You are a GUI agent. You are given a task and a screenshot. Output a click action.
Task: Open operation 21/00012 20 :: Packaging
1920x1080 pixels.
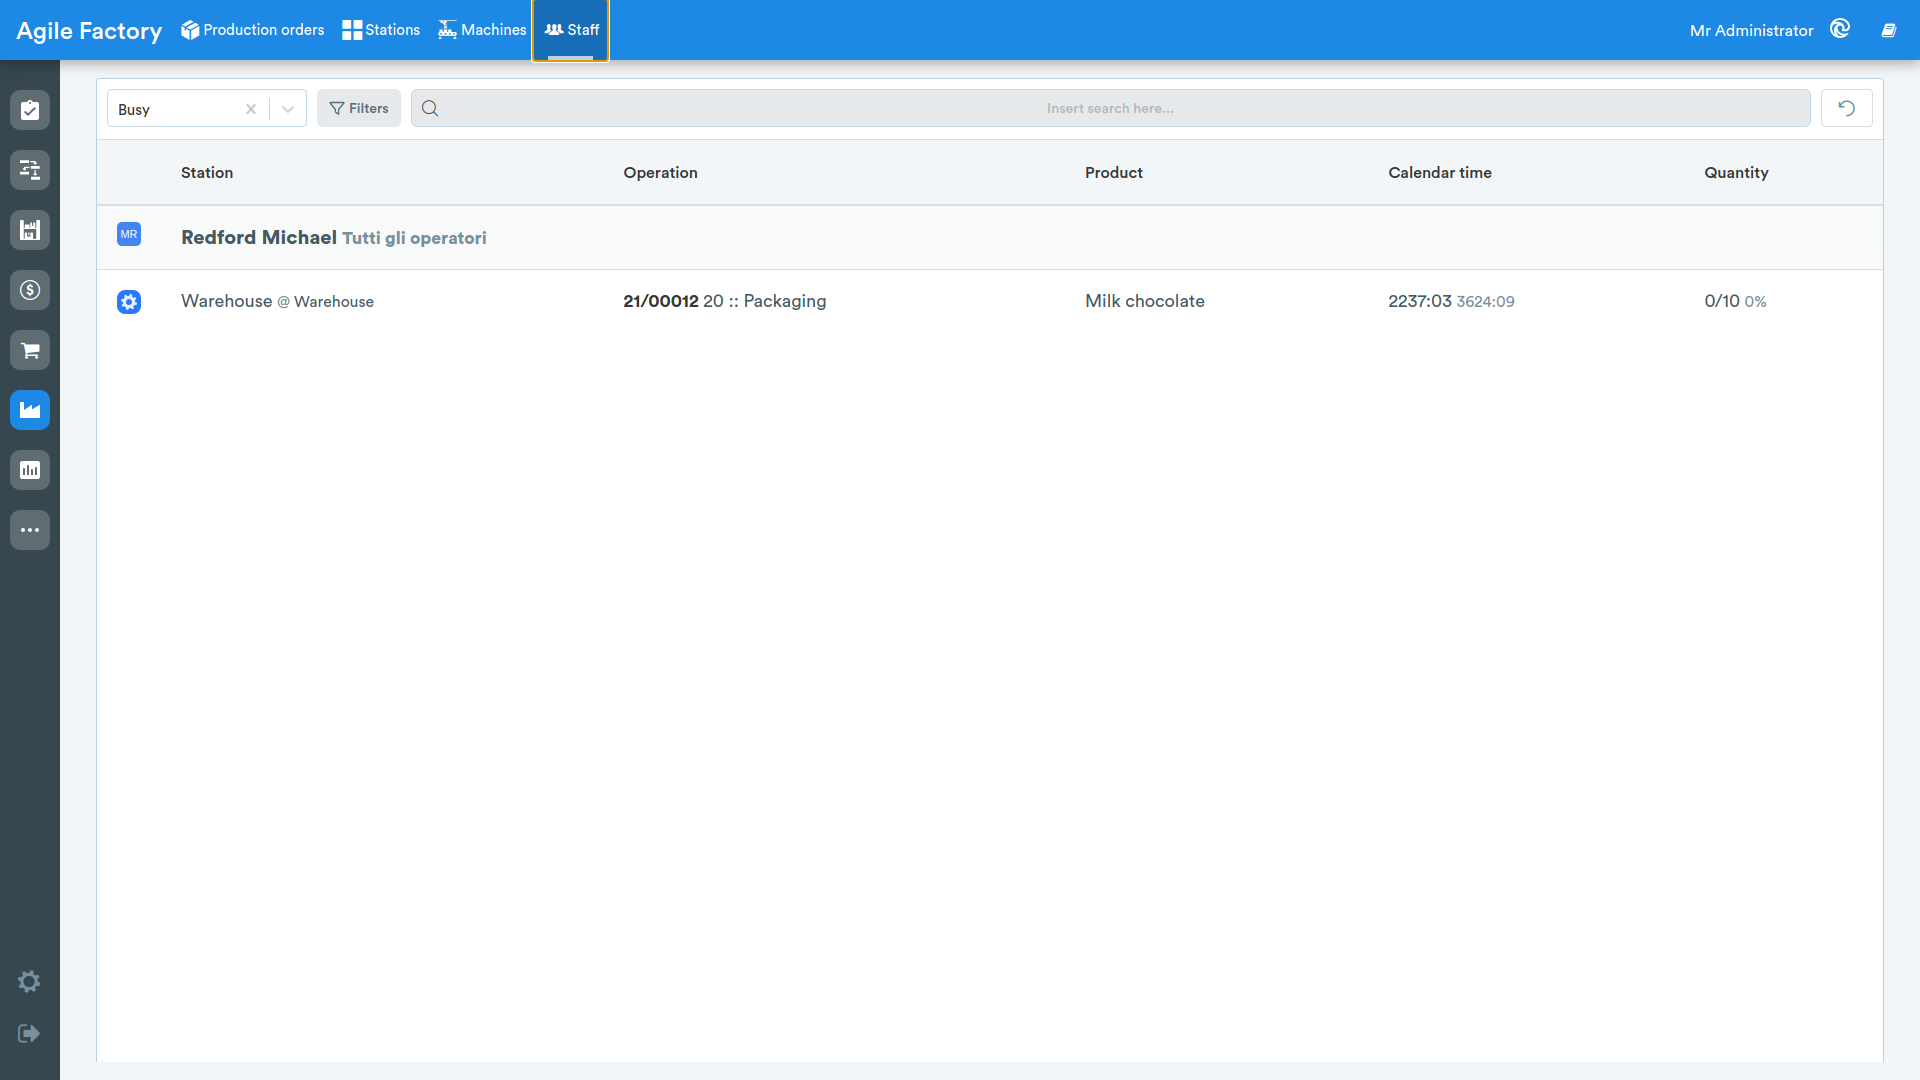point(724,301)
